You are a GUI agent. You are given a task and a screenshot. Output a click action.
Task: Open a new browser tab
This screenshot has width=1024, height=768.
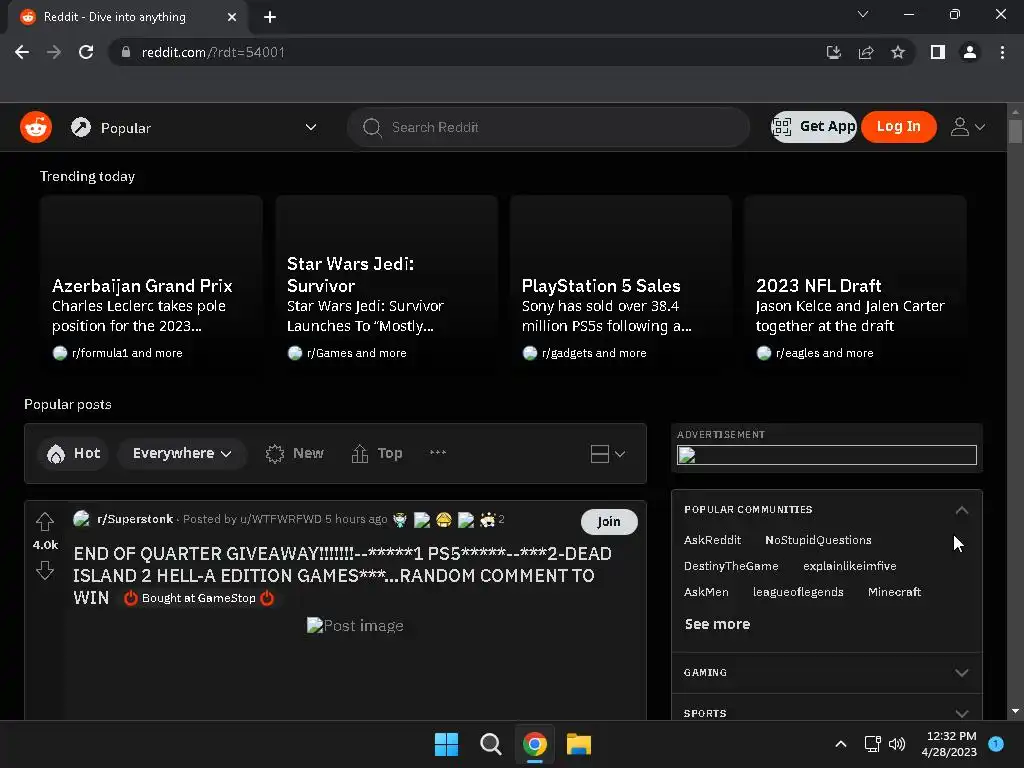click(270, 17)
